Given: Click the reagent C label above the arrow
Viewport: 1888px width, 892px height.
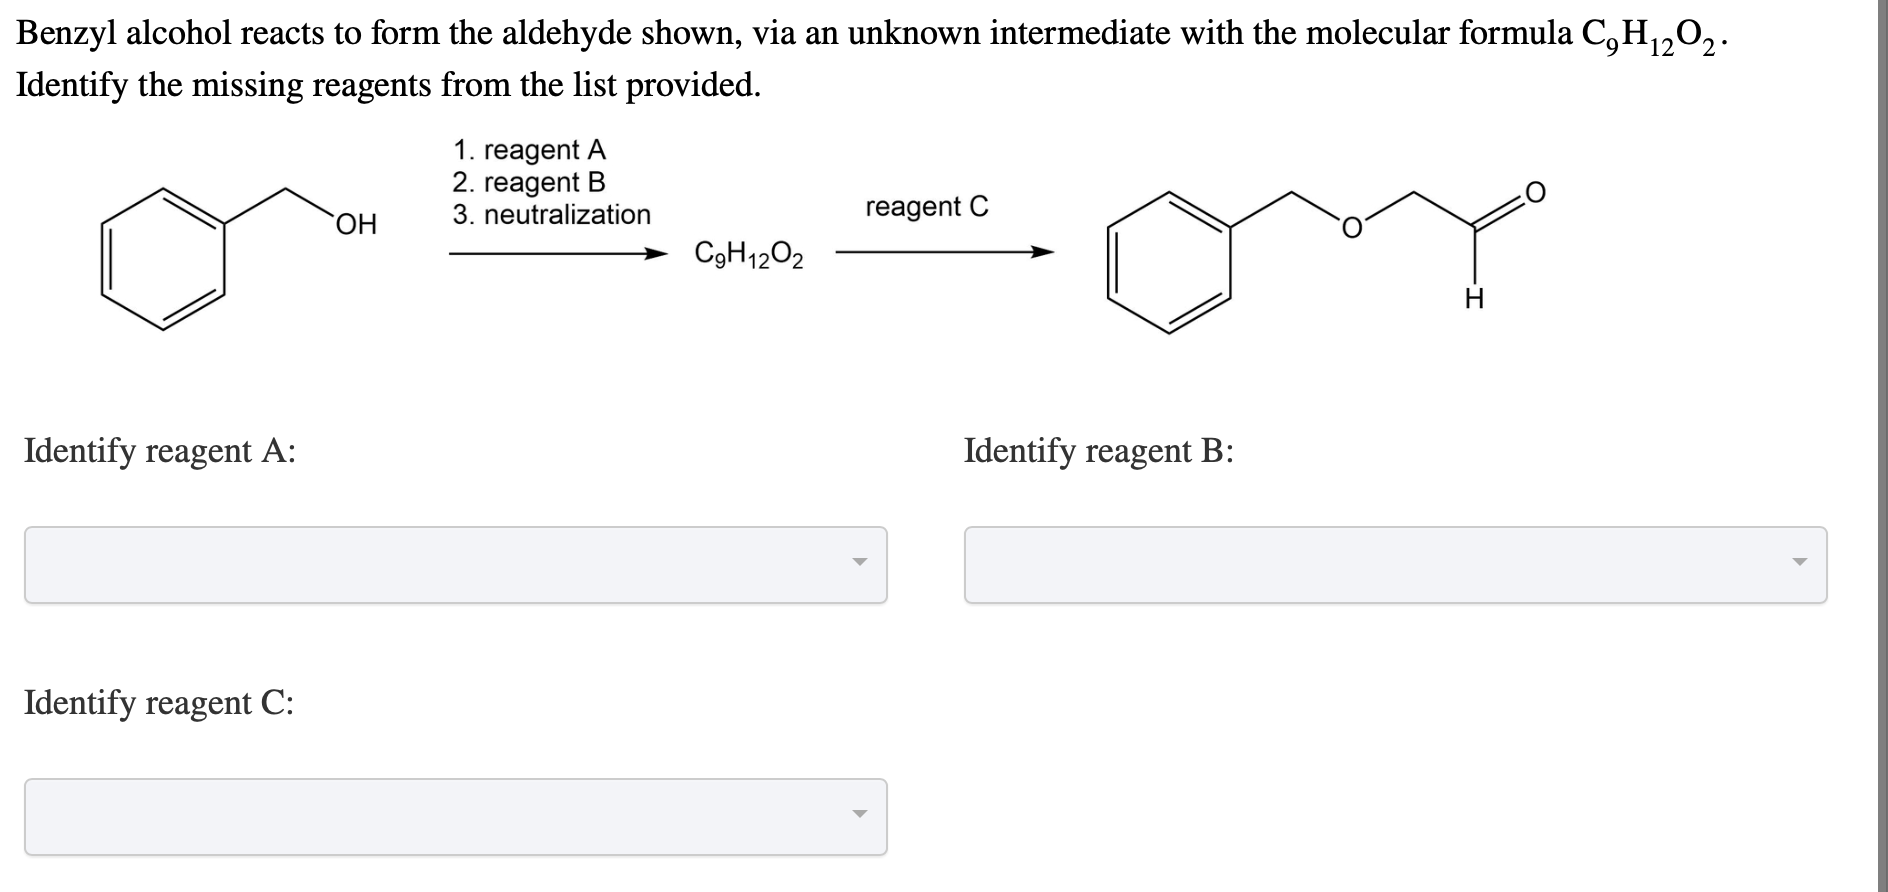Looking at the screenshot, I should tap(926, 208).
